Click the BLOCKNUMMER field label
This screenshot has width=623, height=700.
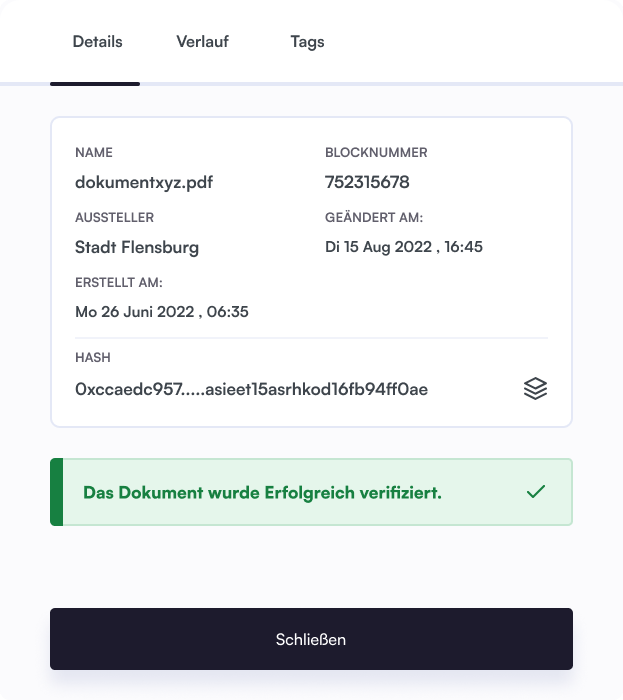(x=376, y=153)
